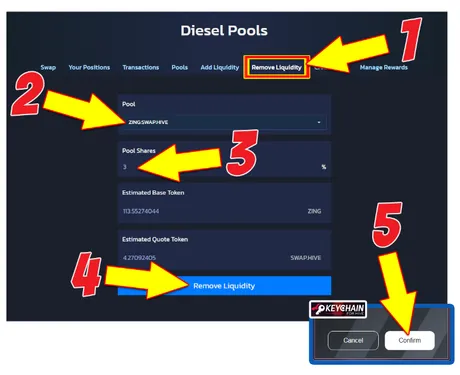The width and height of the screenshot is (460, 375).
Task: Select the Pools tab
Action: (180, 67)
